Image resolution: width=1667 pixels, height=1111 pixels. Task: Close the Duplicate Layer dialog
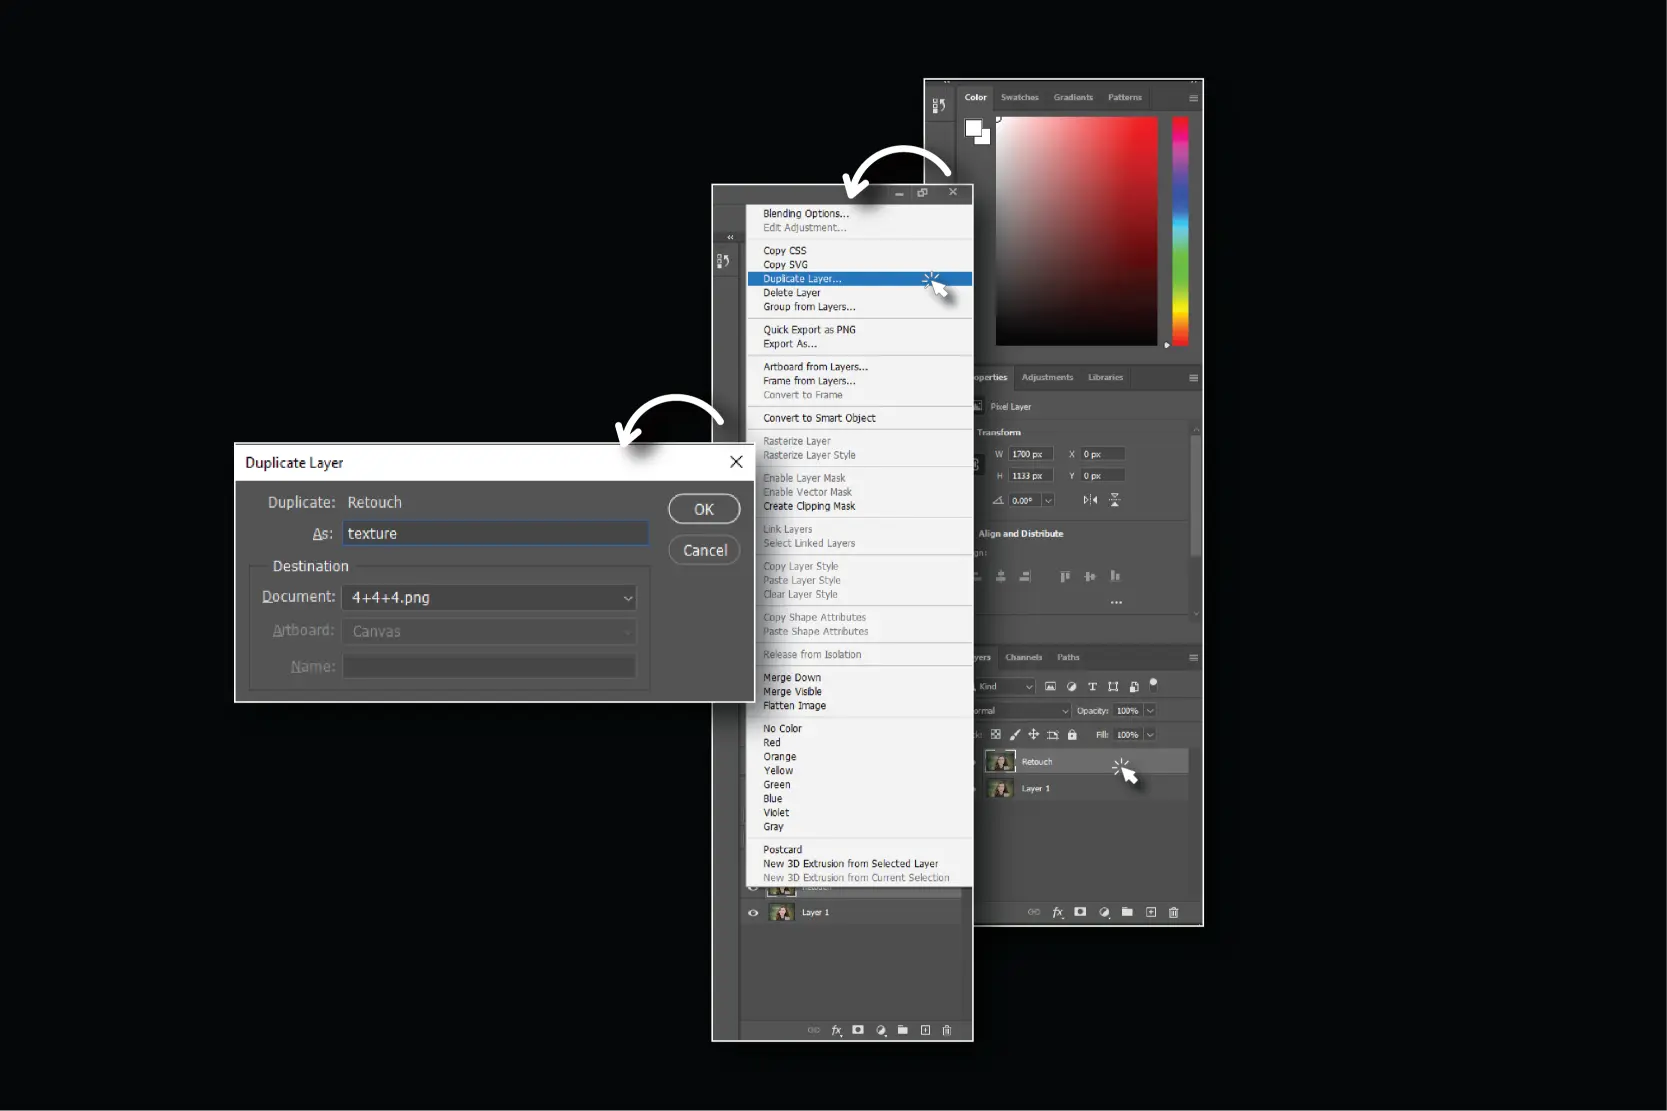(x=736, y=462)
